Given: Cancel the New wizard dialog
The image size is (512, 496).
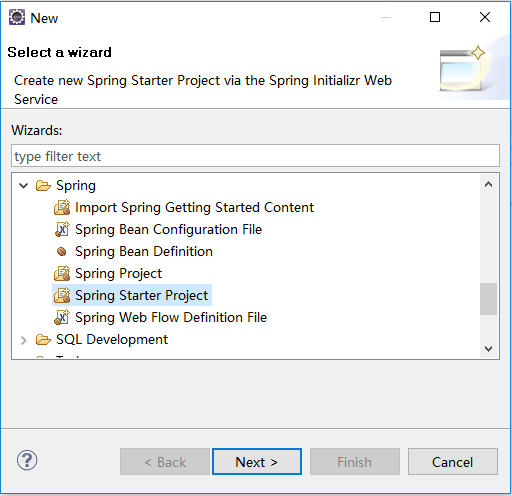Looking at the screenshot, I should point(453,462).
